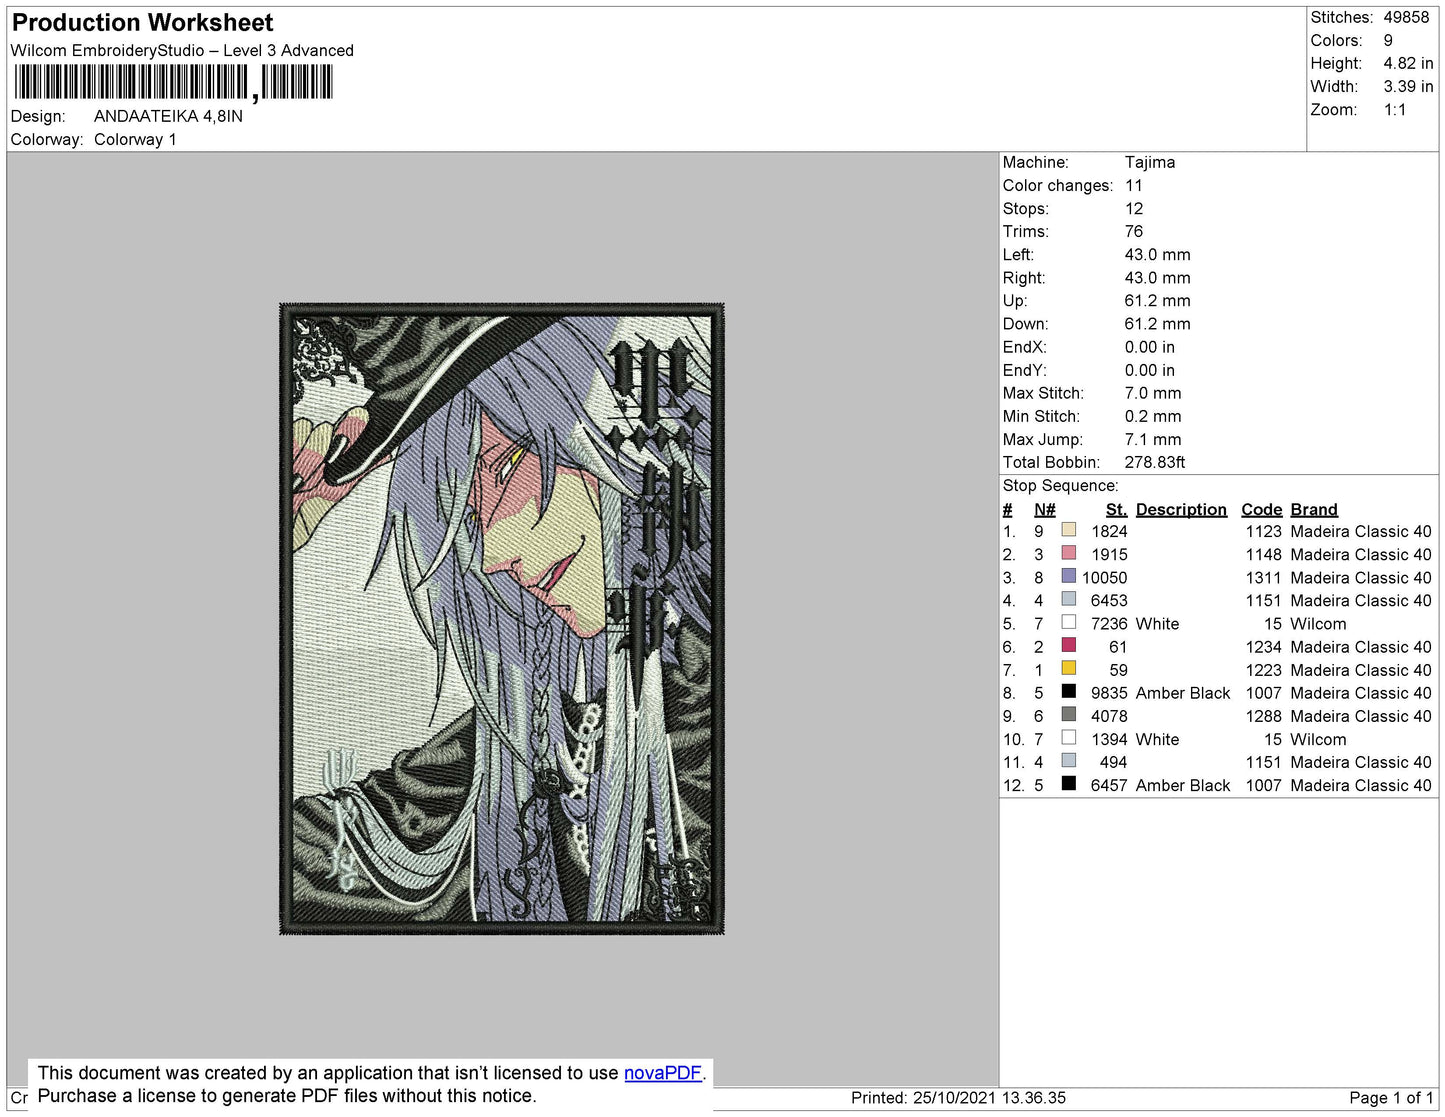Click the crimson swatch for code 1234
Viewport: 1445px width, 1117px height.
click(x=1069, y=645)
